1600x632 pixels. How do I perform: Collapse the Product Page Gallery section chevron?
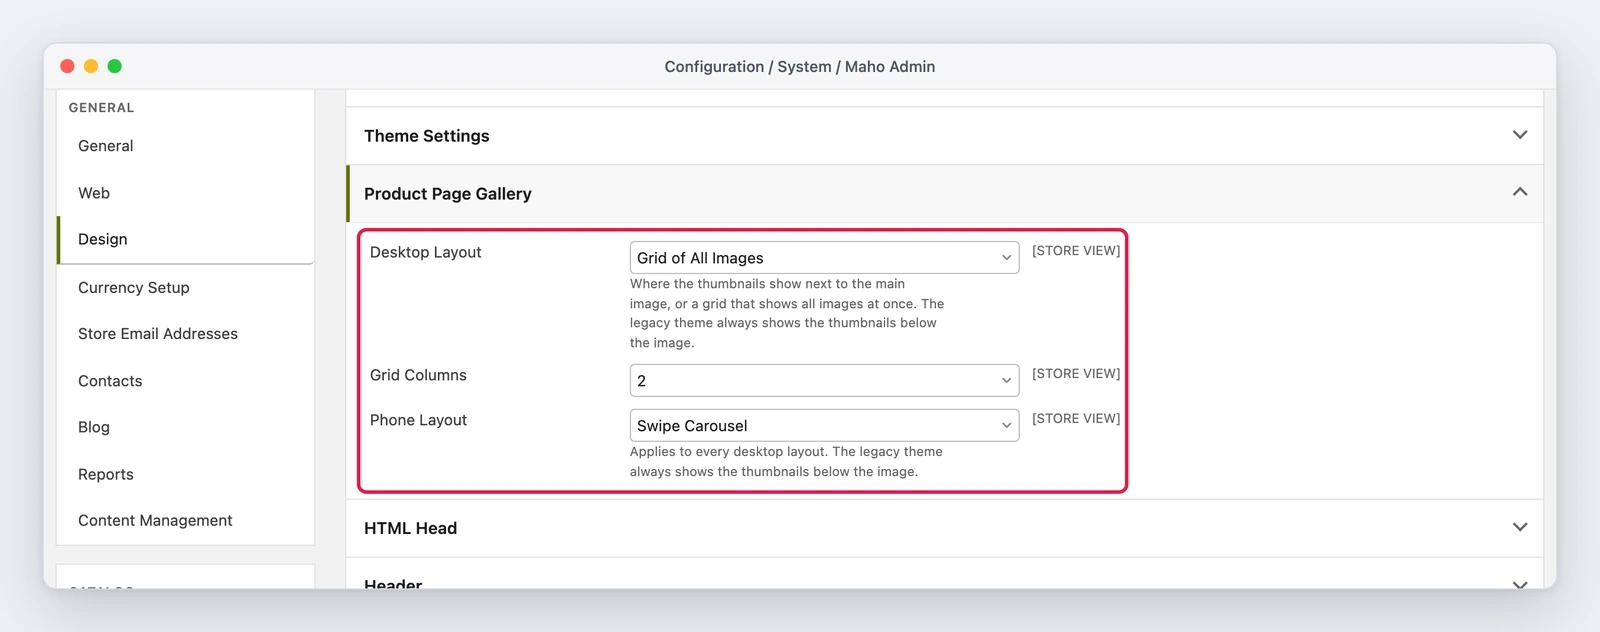click(x=1519, y=192)
